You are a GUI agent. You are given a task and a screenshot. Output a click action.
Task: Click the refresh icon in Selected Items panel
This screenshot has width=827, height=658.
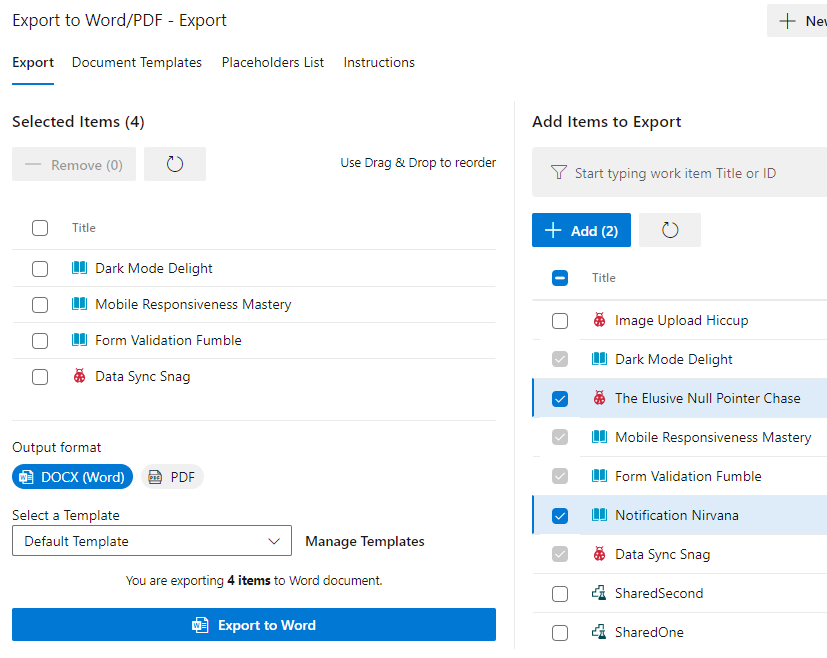[x=174, y=163]
